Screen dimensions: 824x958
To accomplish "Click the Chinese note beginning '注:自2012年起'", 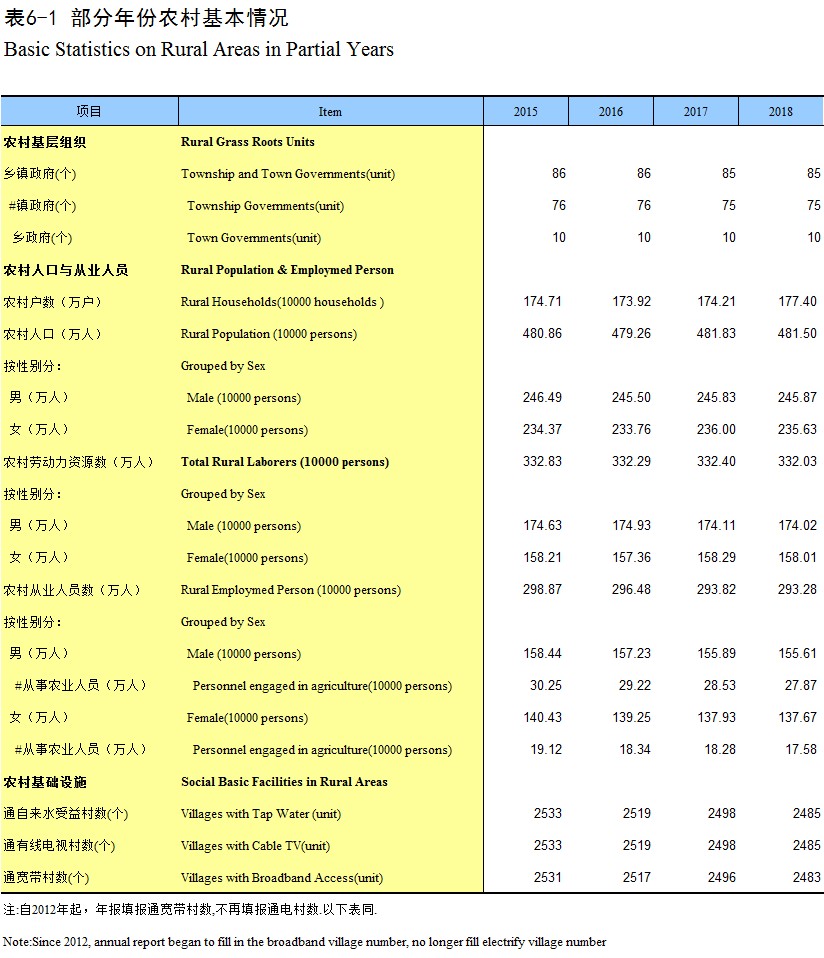I will pos(190,910).
